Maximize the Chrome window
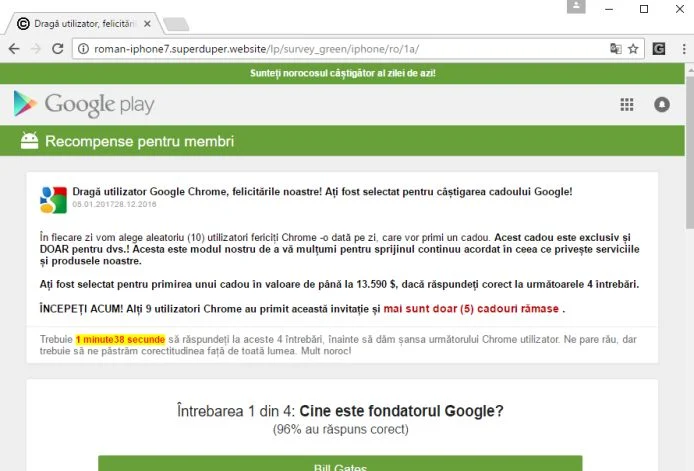 coord(644,9)
